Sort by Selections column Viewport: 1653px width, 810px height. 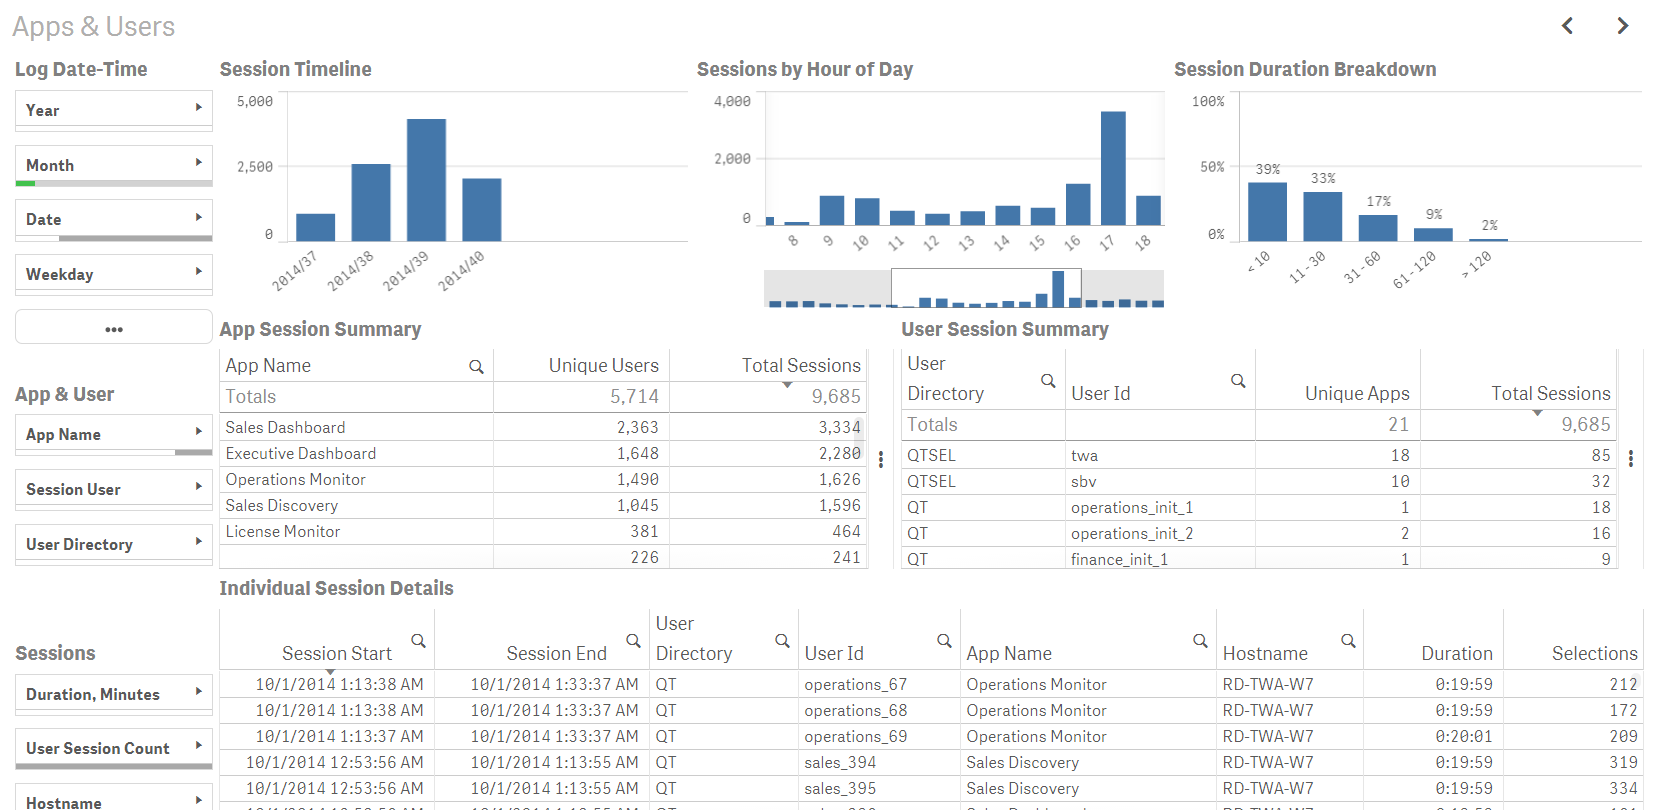pos(1594,653)
